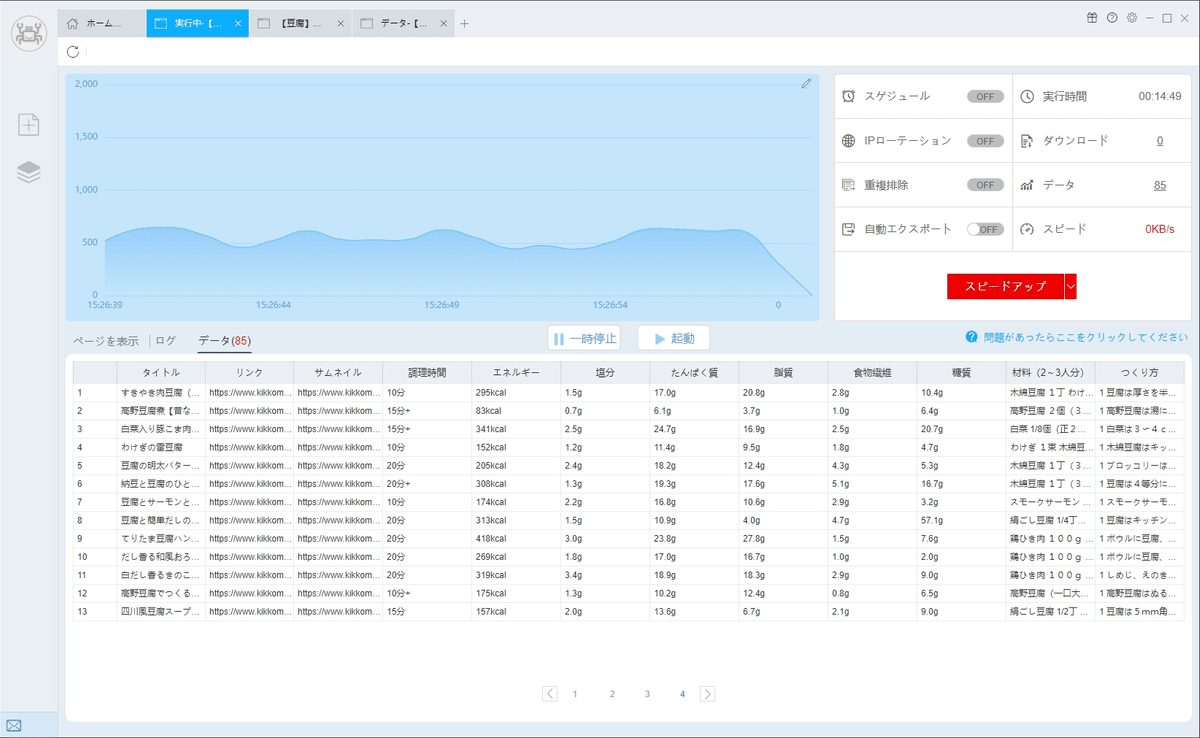Select the データ(85) tab
Viewport: 1200px width, 738px height.
224,341
